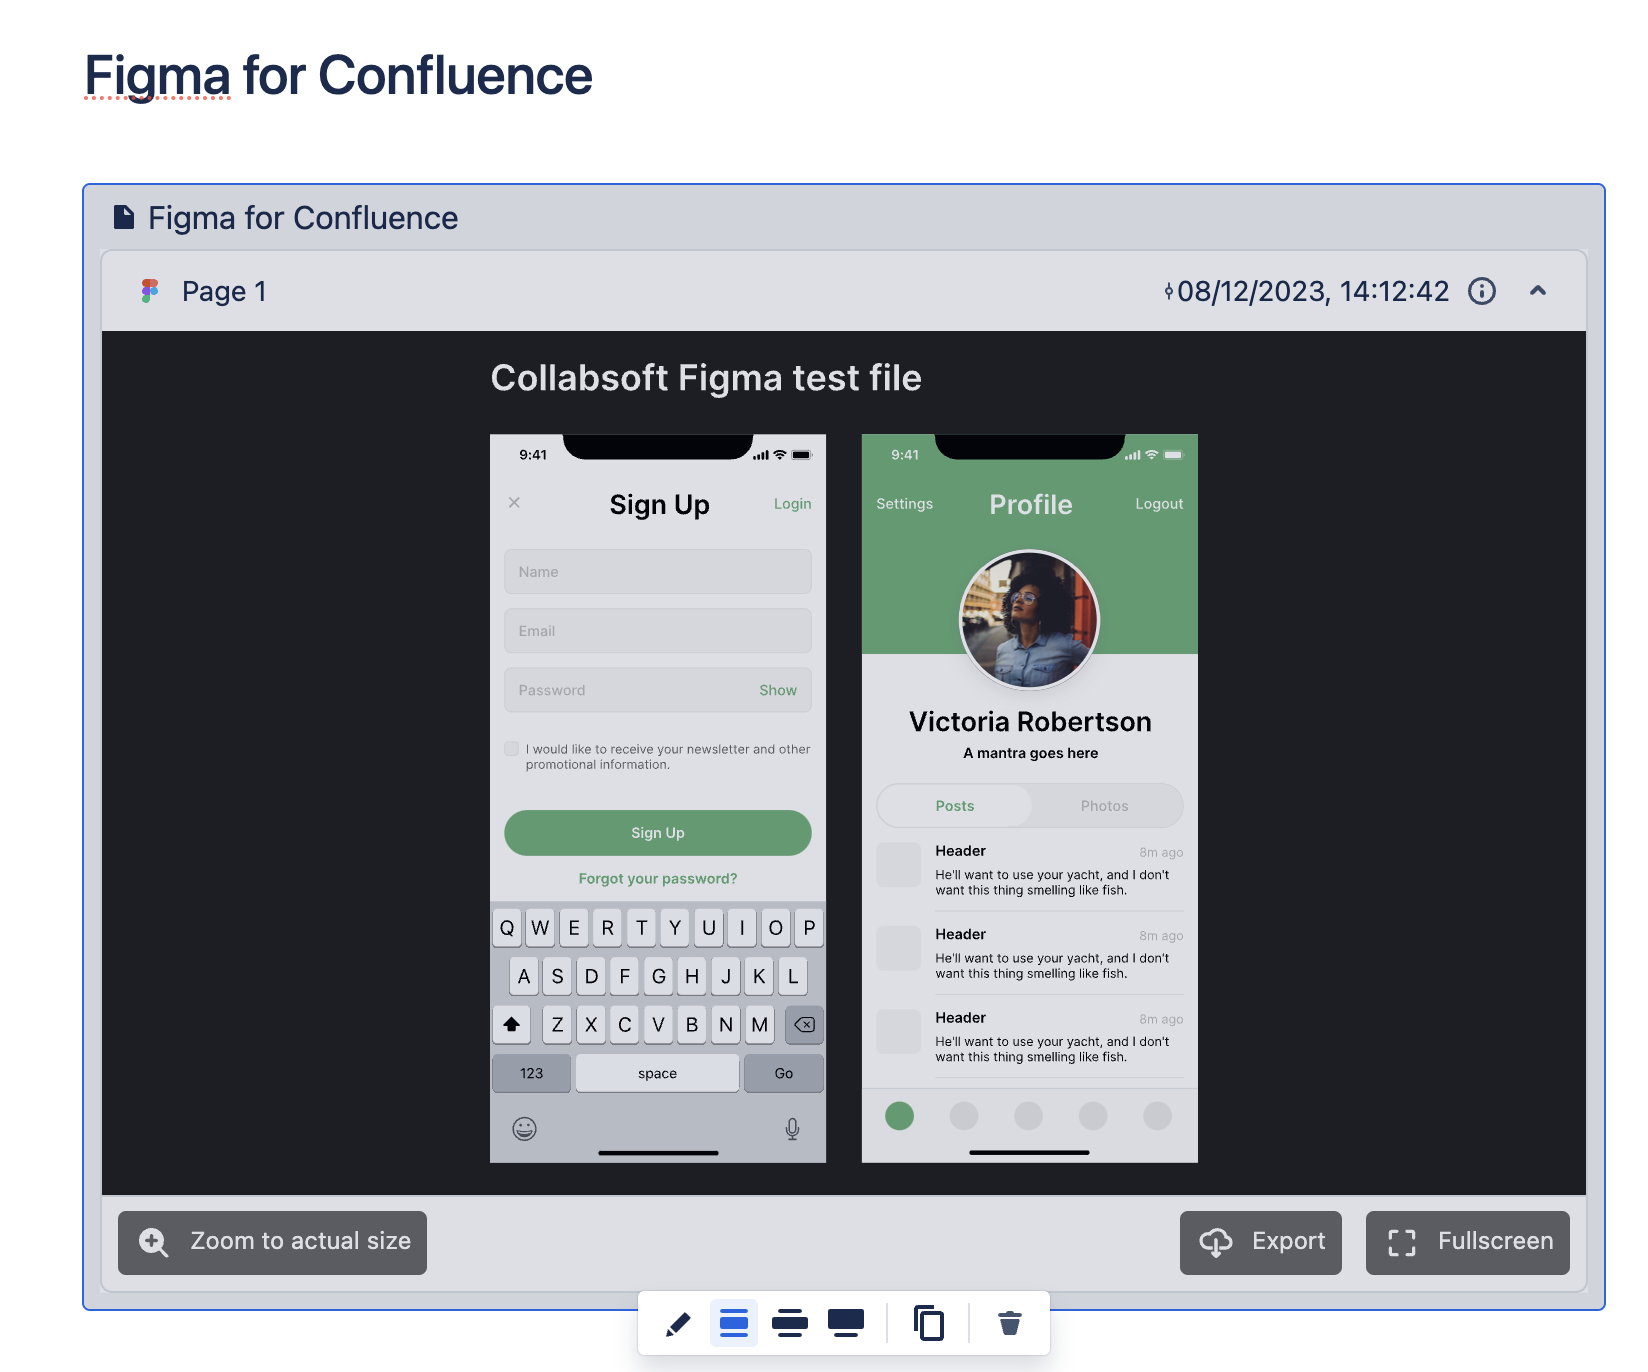Click the Login link in Sign Up screen
1648x1372 pixels.
tap(793, 504)
